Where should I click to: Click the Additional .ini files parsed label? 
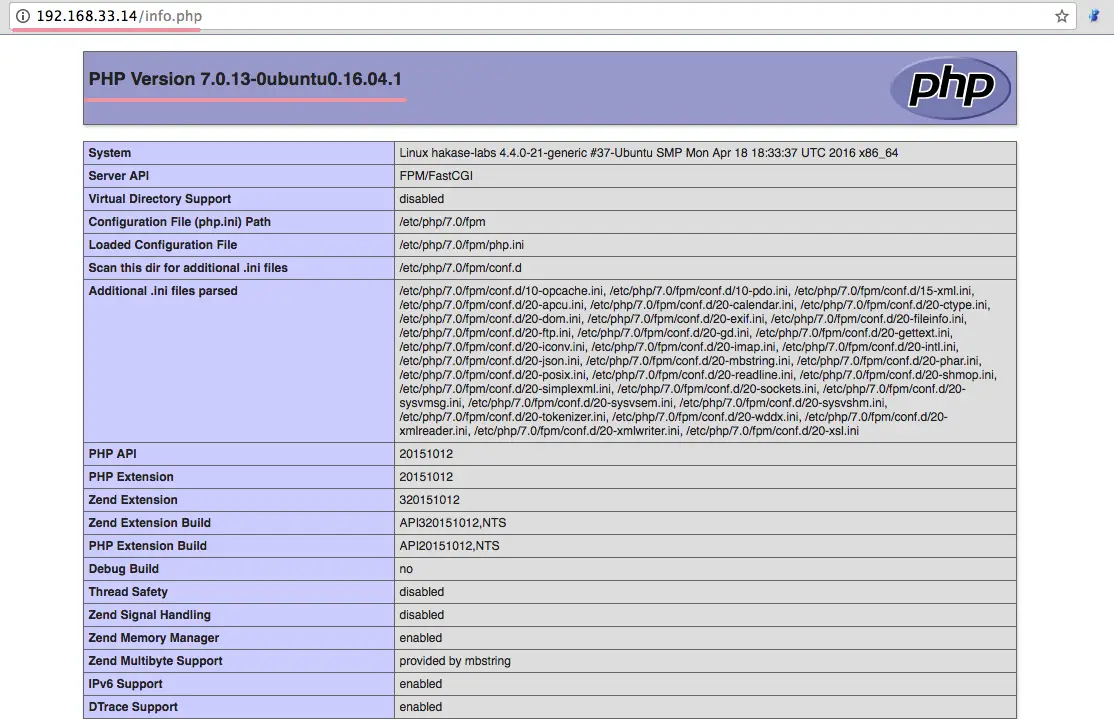click(x=163, y=291)
